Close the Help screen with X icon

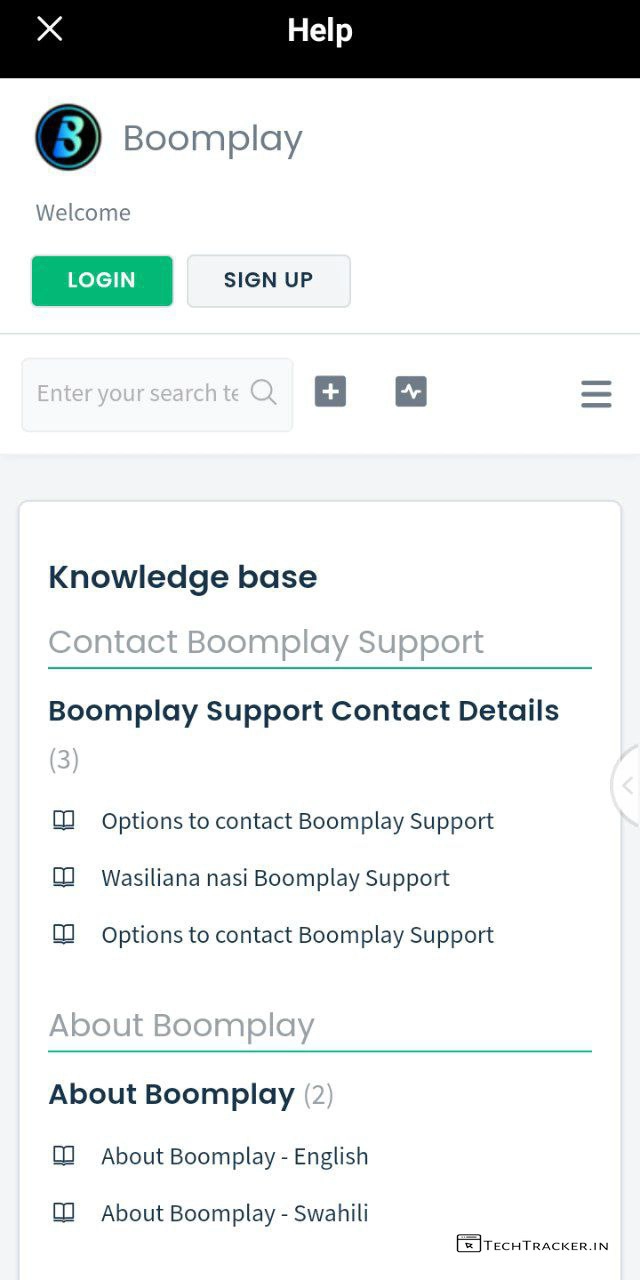click(49, 30)
